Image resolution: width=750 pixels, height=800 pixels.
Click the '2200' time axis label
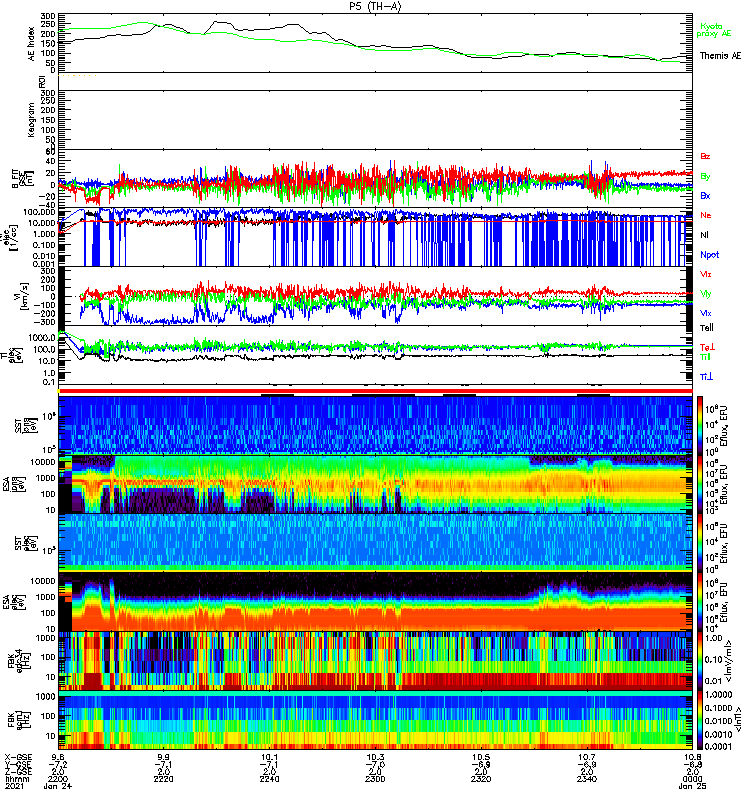pyautogui.click(x=58, y=779)
